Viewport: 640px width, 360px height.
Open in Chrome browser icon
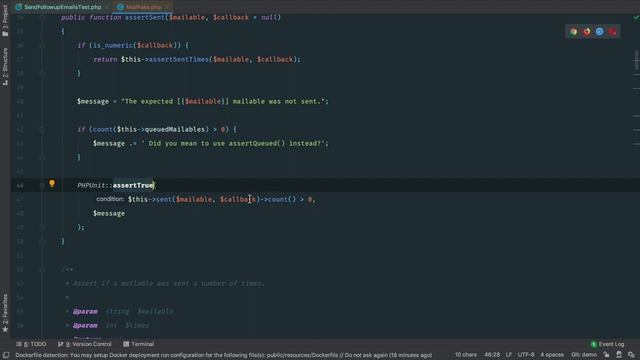click(x=573, y=32)
